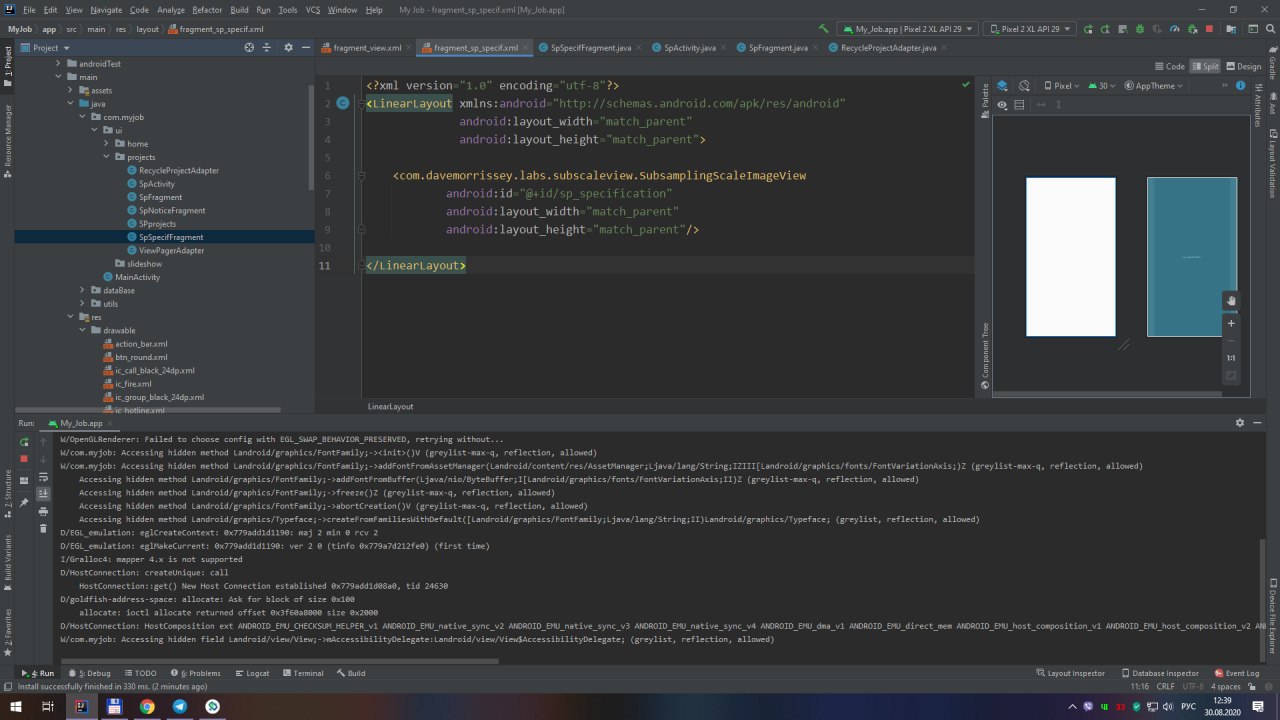Open Pixel device selector in preview
The width and height of the screenshot is (1280, 720).
click(1062, 86)
